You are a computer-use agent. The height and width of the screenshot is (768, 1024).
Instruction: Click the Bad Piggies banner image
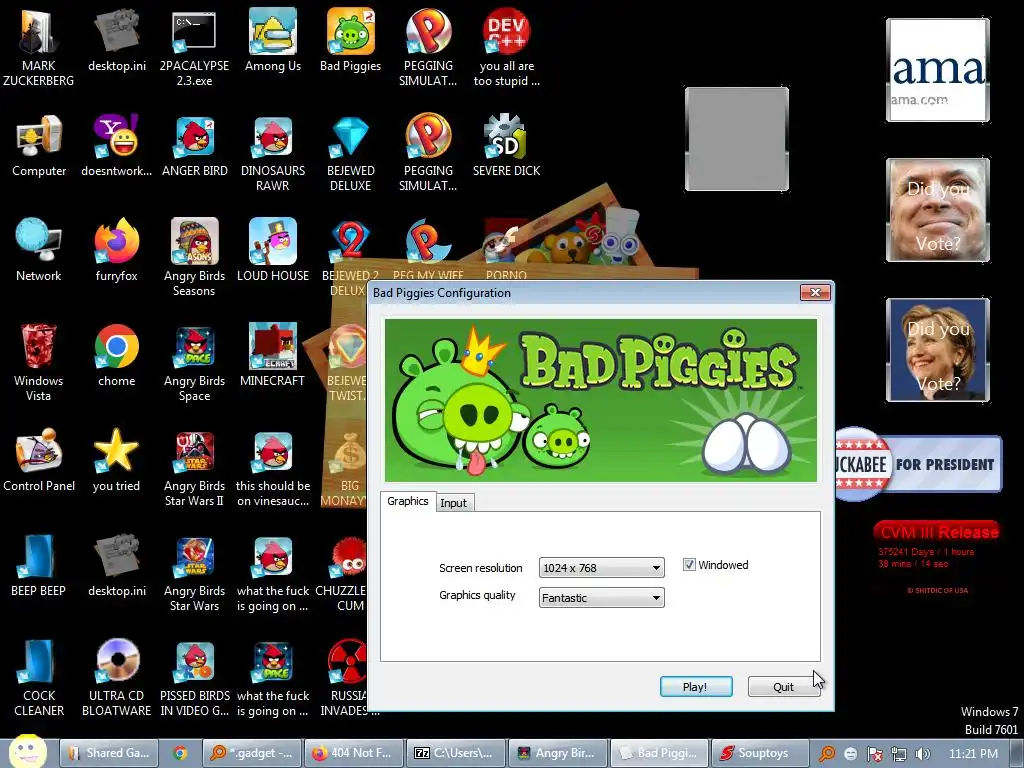(x=600, y=400)
